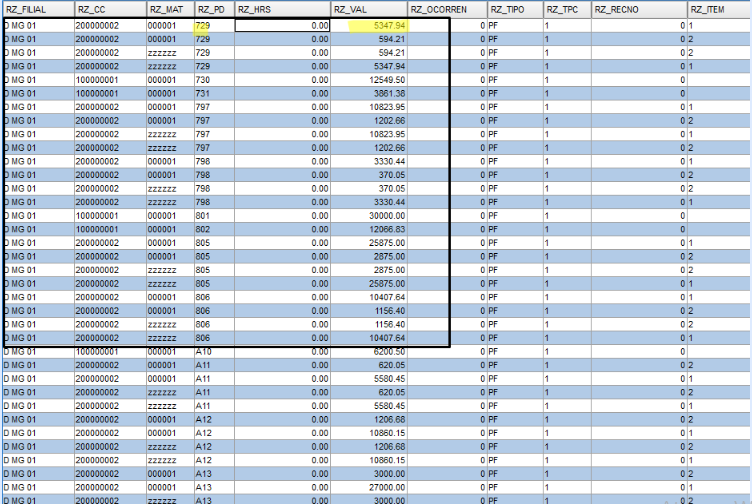Select the RZ_RECNO column header
The height and width of the screenshot is (504, 752).
click(639, 9)
